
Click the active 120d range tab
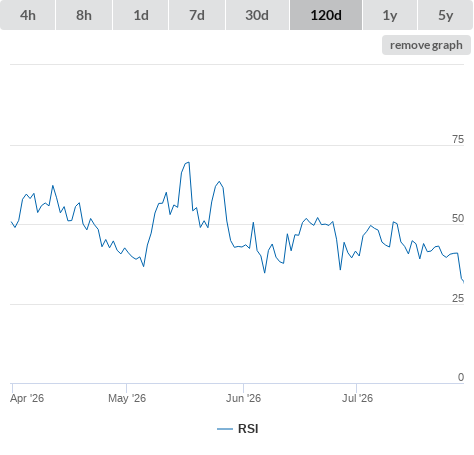tap(326, 15)
